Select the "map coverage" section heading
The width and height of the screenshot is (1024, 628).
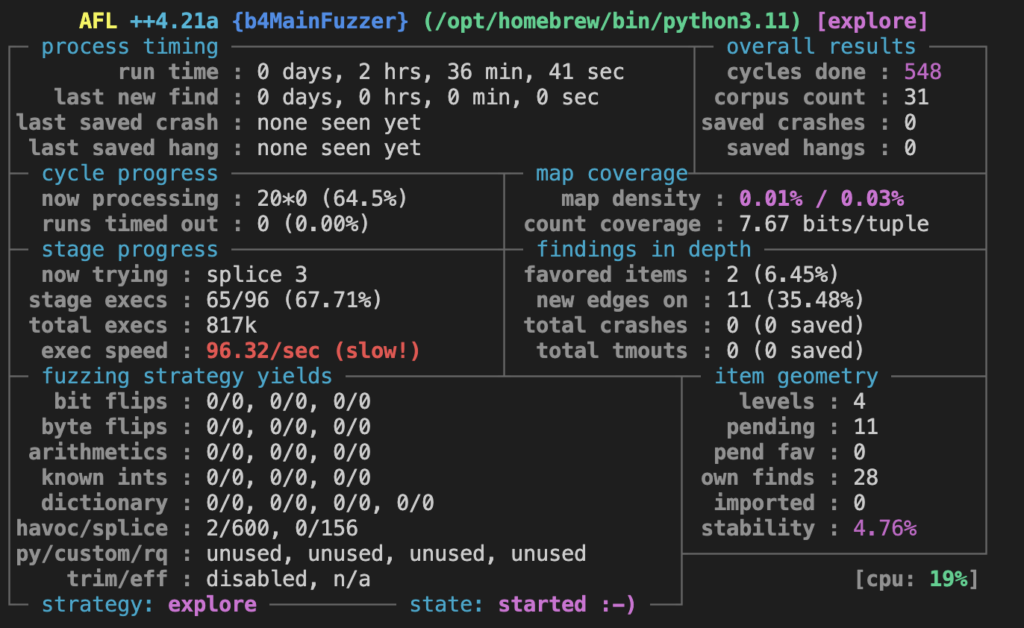tap(611, 174)
